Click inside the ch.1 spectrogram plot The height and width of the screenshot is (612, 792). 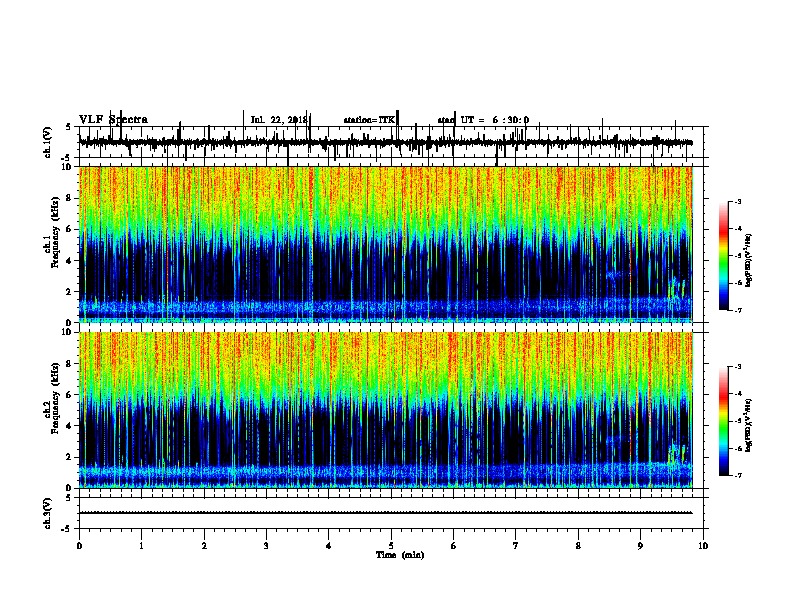tap(386, 244)
